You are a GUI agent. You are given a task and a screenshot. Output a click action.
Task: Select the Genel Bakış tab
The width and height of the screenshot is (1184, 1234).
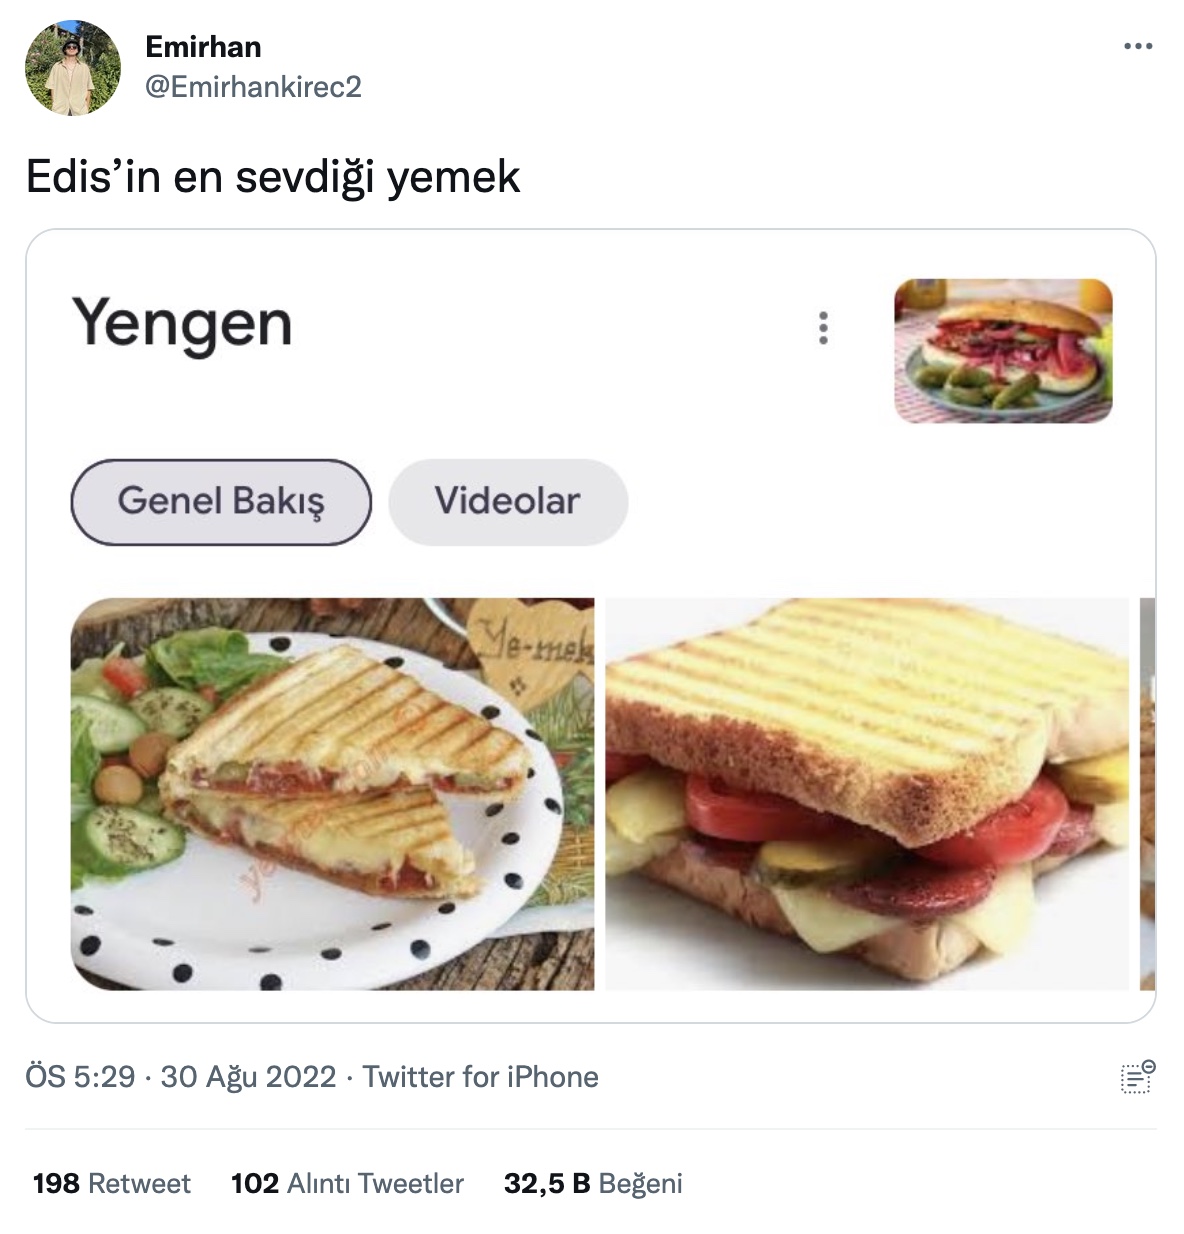(221, 502)
